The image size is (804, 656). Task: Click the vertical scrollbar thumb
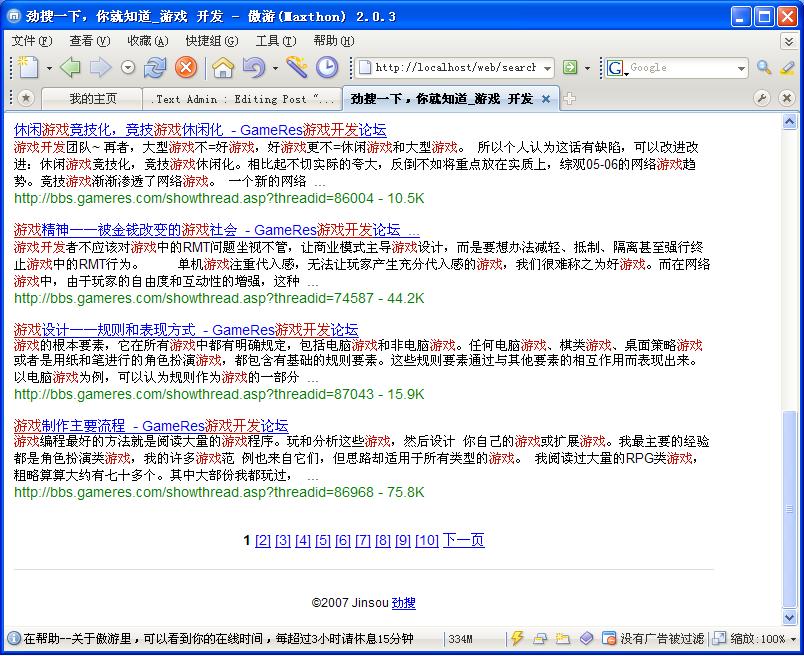[x=789, y=509]
